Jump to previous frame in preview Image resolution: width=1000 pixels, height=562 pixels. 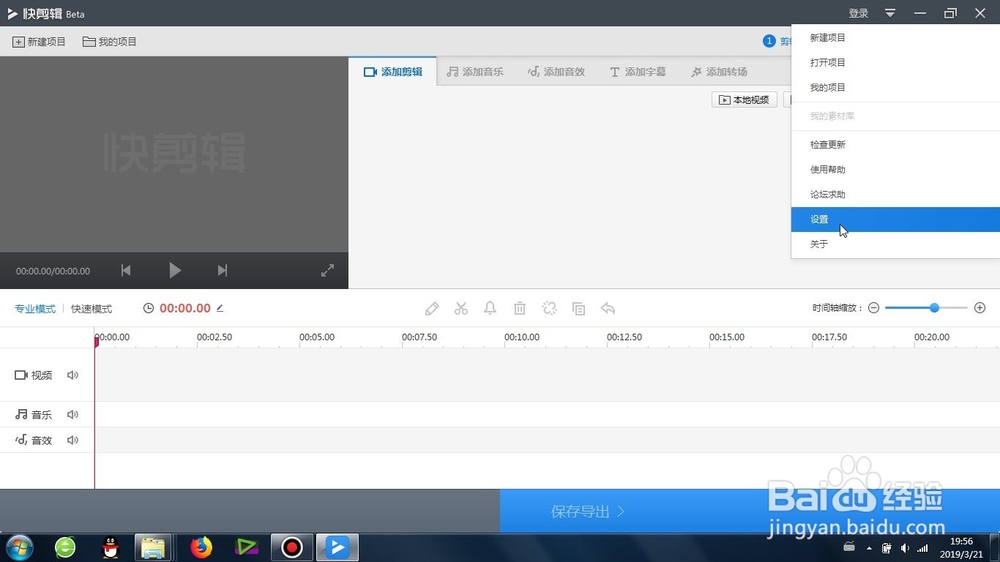click(126, 270)
